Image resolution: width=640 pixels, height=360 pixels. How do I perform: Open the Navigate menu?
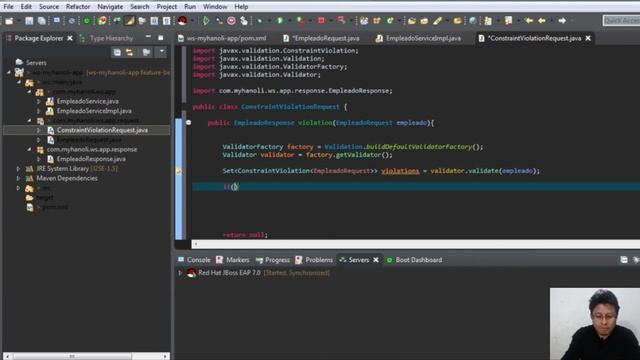click(110, 7)
